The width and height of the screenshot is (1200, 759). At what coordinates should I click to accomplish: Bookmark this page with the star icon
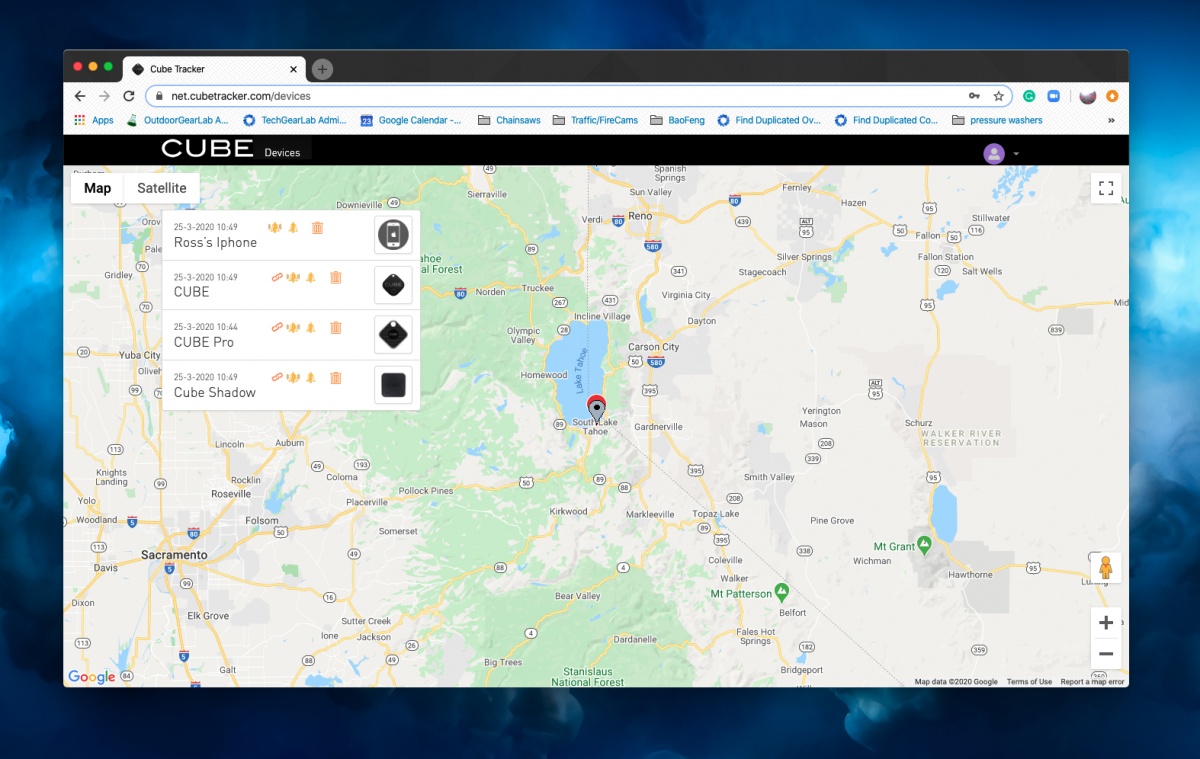point(998,96)
